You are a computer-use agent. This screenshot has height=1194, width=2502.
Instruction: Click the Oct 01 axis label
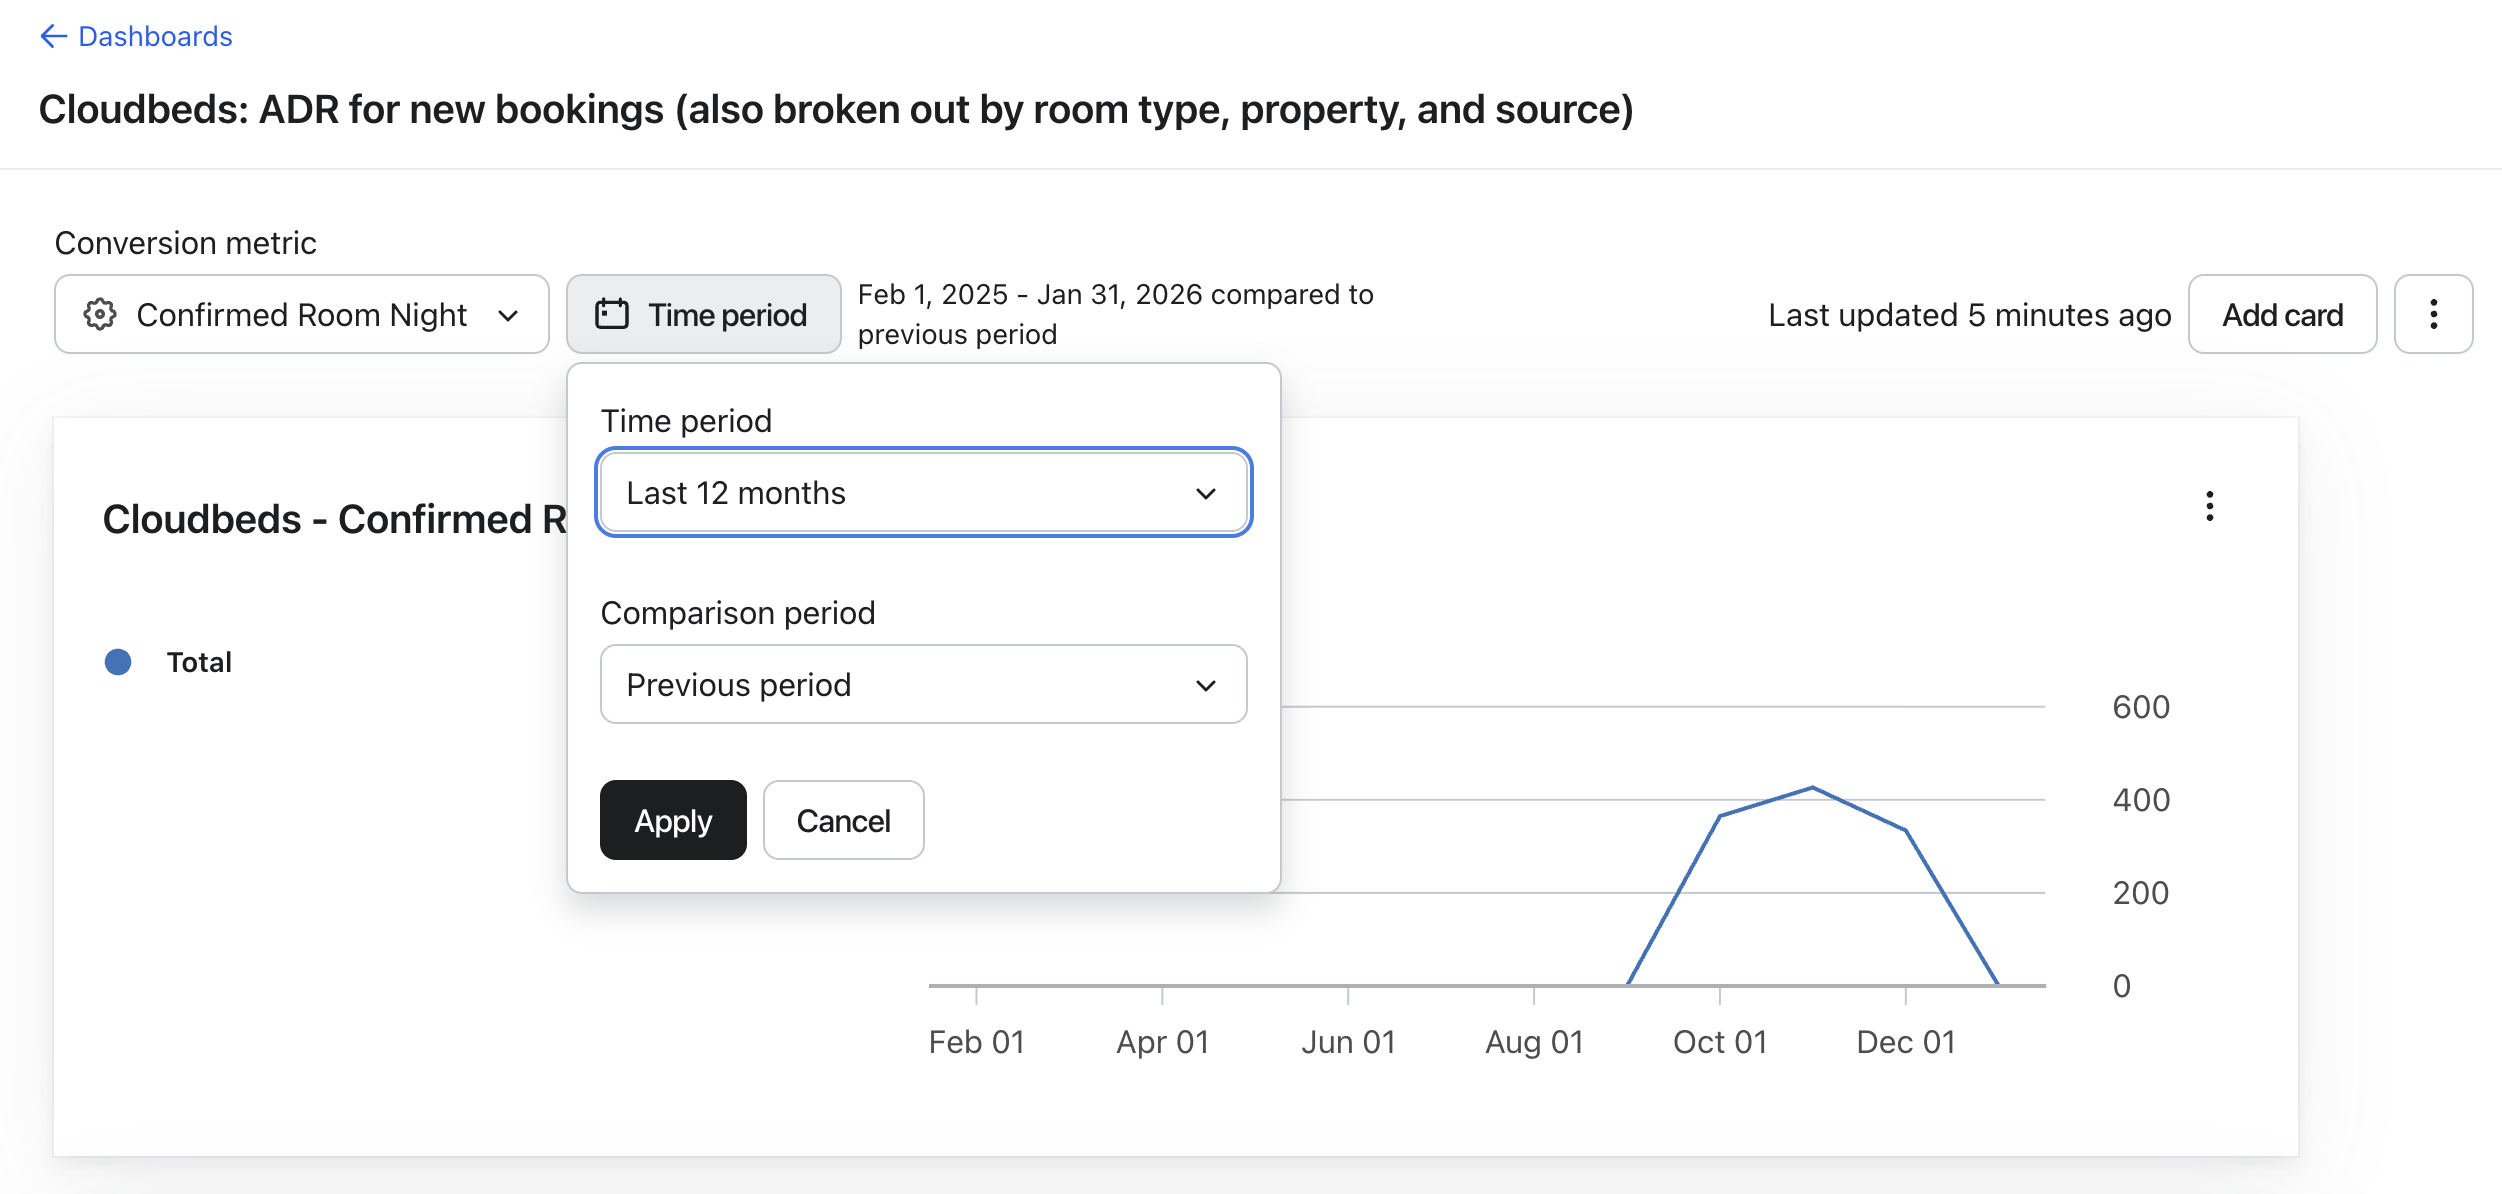point(1719,1042)
